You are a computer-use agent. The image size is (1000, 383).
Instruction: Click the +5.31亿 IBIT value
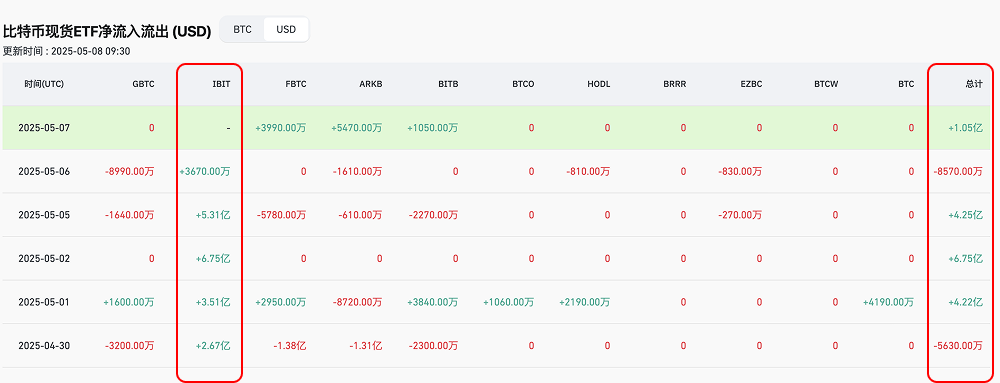click(x=213, y=215)
